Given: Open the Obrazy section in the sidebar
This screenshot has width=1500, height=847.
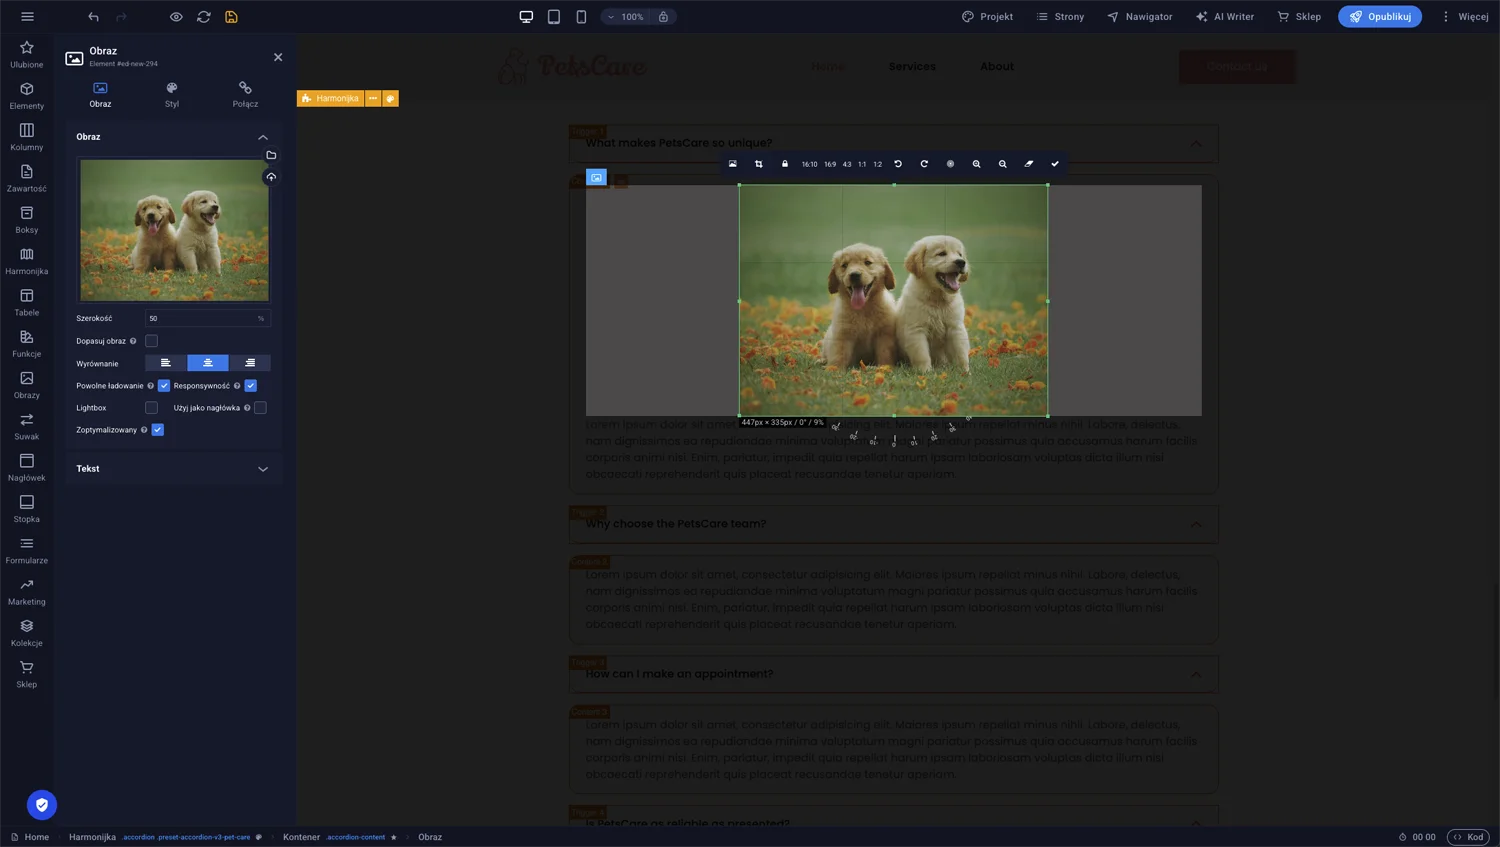Looking at the screenshot, I should 26,385.
